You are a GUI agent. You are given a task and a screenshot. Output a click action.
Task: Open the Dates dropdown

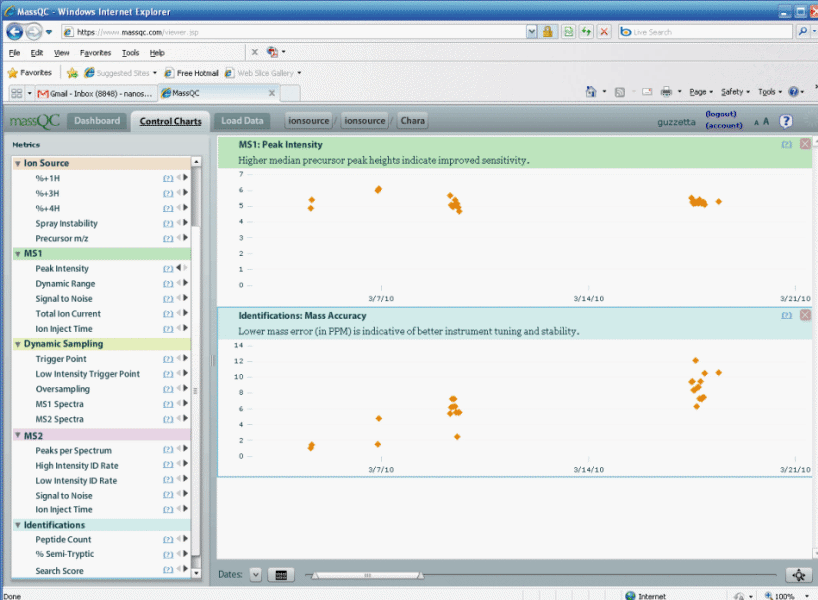click(255, 575)
